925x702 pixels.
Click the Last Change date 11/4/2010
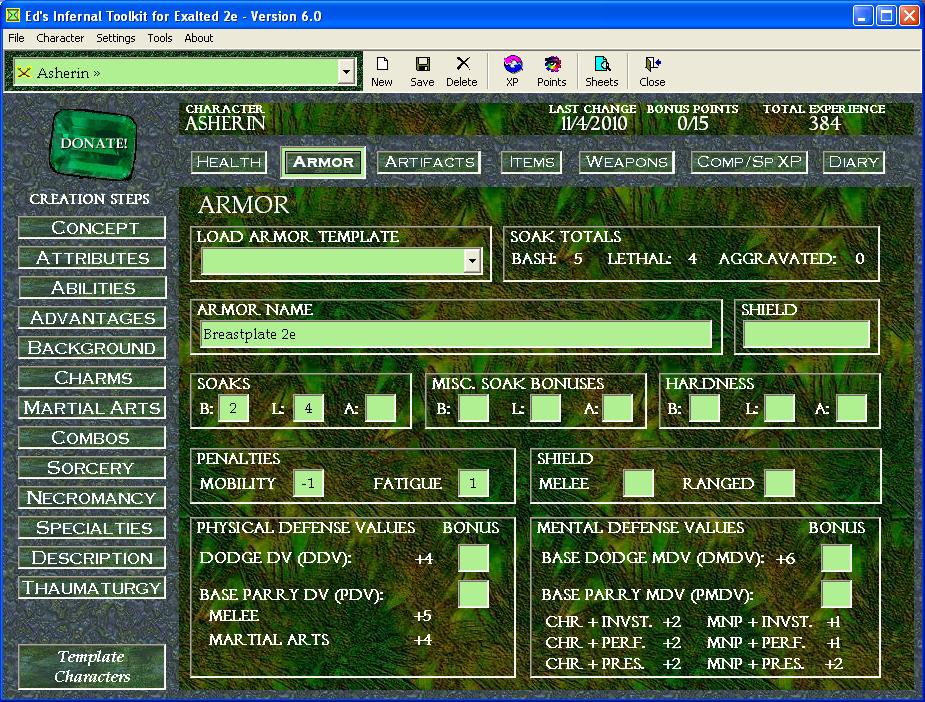(x=593, y=124)
